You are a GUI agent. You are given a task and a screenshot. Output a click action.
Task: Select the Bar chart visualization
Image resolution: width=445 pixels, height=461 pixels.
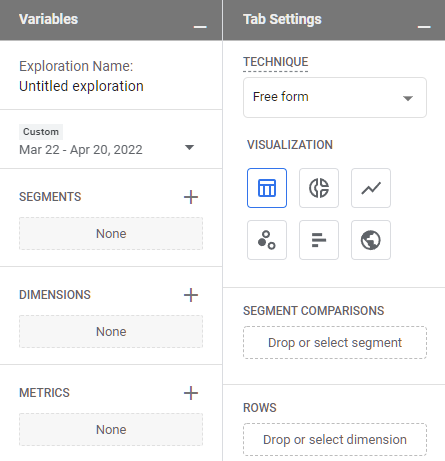[x=319, y=240]
